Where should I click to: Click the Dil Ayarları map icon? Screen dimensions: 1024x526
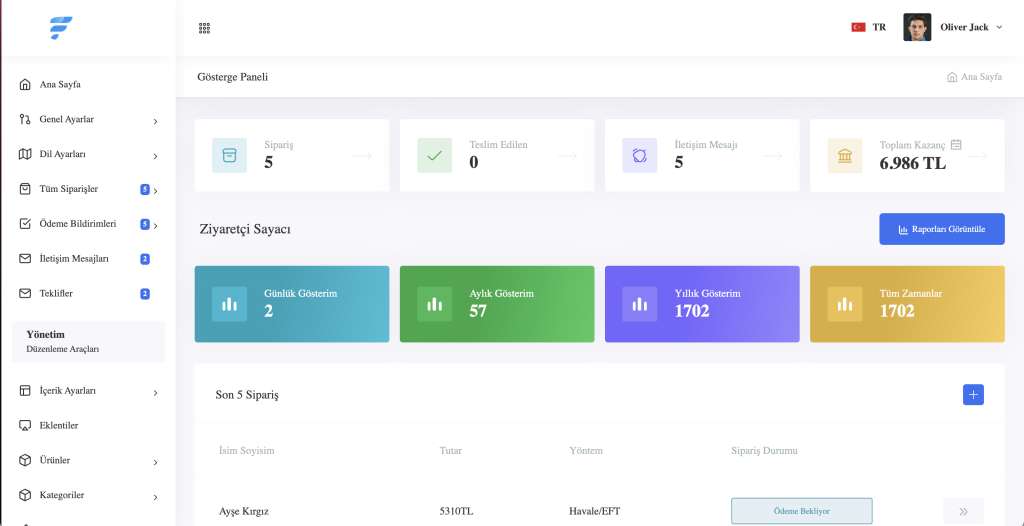[x=25, y=154]
